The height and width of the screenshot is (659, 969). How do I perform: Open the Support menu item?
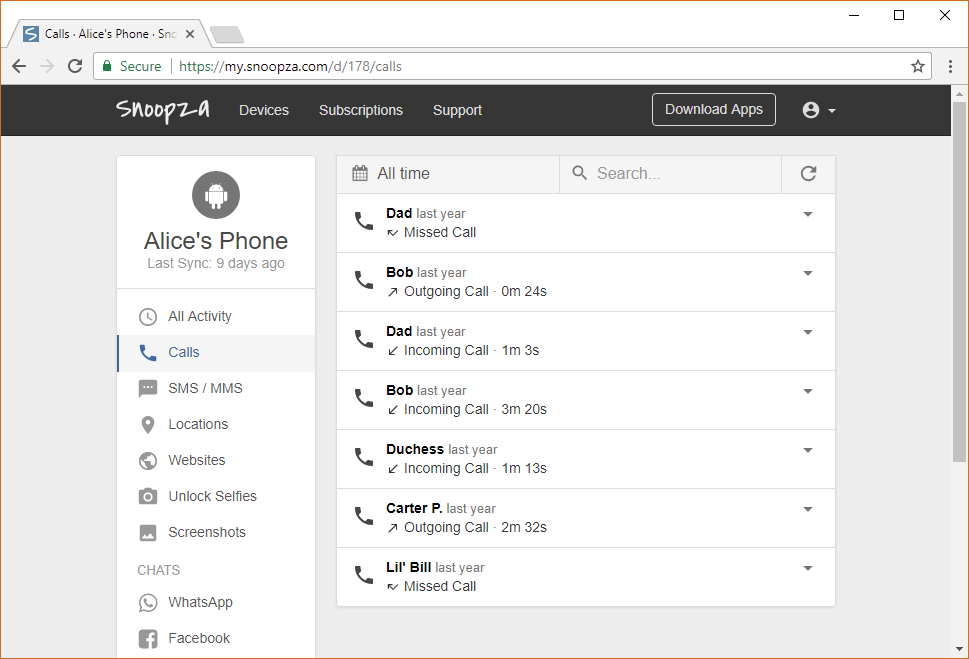tap(457, 110)
